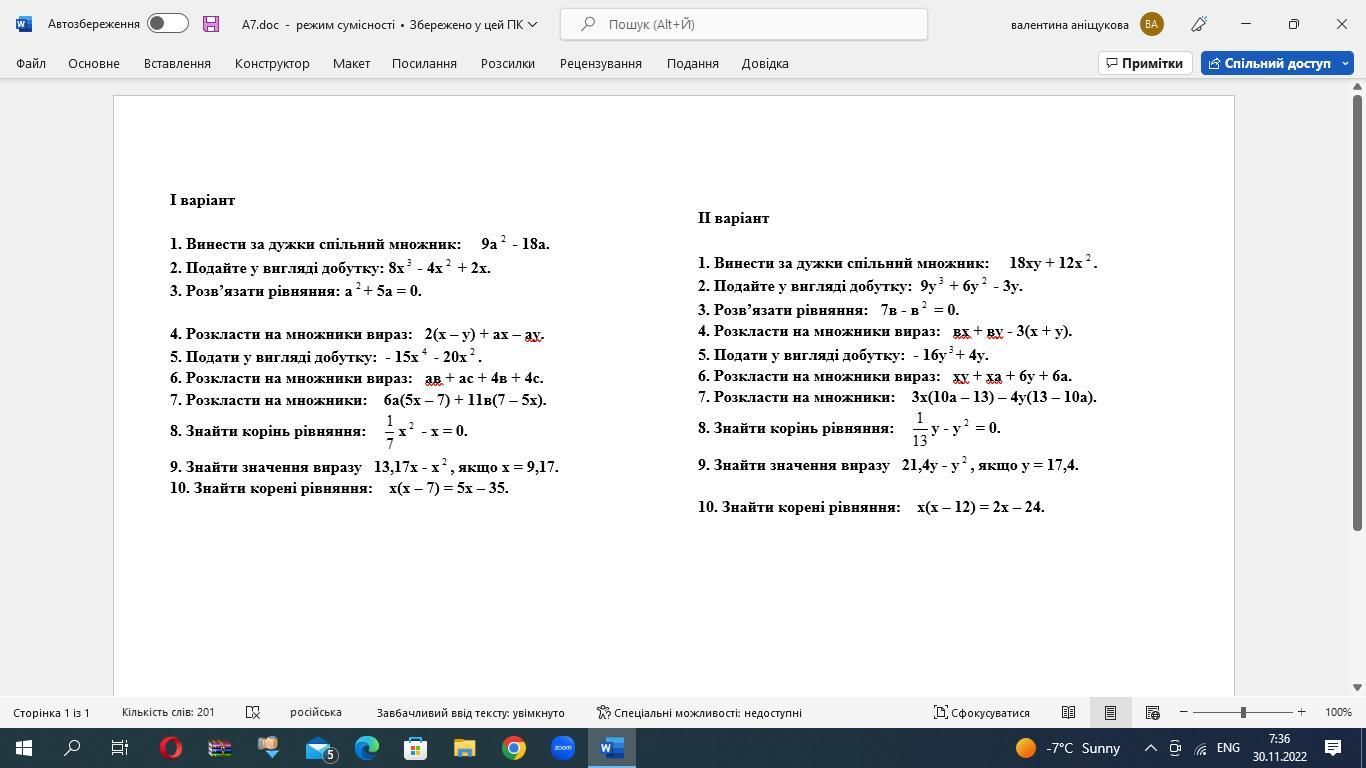
Task: Click the zoom out minus button
Action: [1184, 712]
